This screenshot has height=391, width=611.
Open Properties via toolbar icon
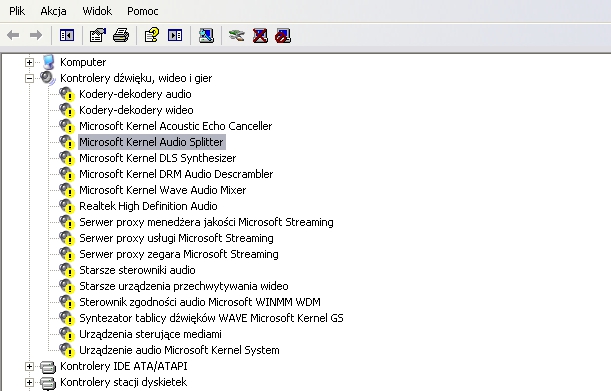tap(97, 35)
